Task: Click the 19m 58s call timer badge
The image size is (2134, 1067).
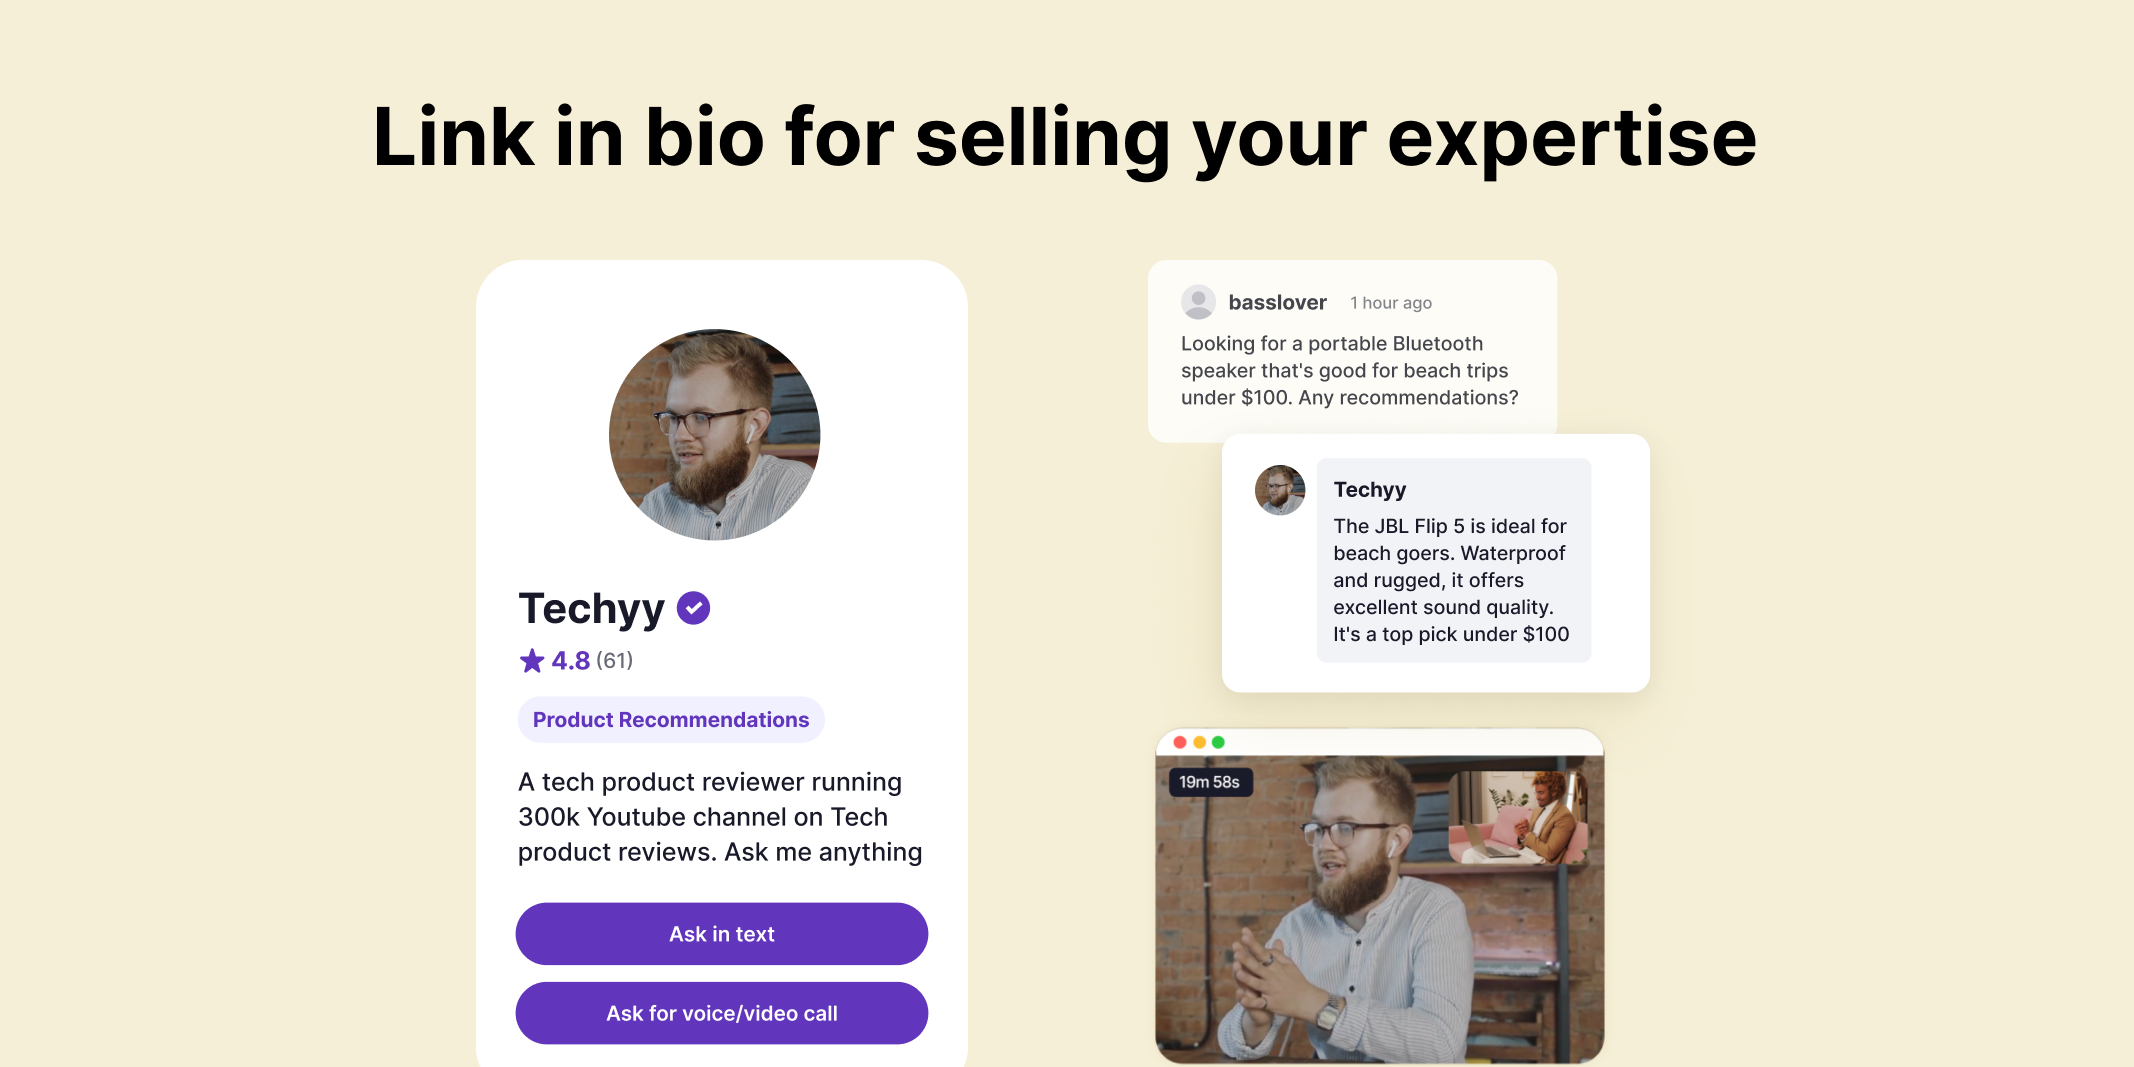Action: (1210, 782)
